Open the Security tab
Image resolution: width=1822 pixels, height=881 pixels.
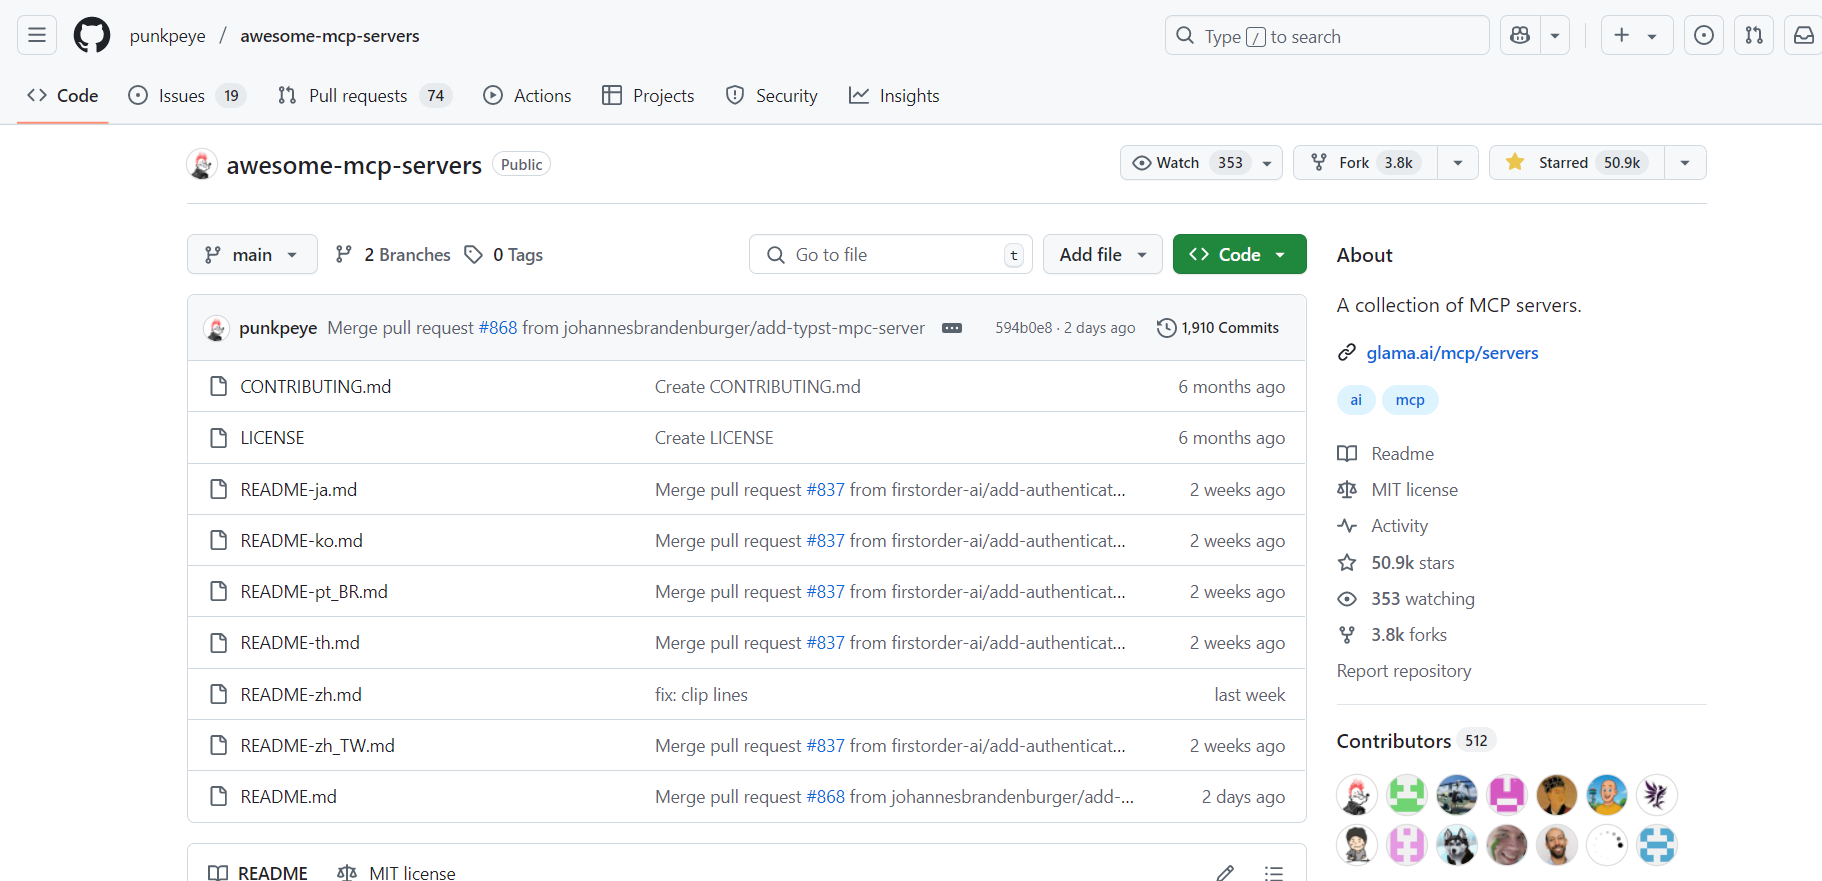point(771,96)
